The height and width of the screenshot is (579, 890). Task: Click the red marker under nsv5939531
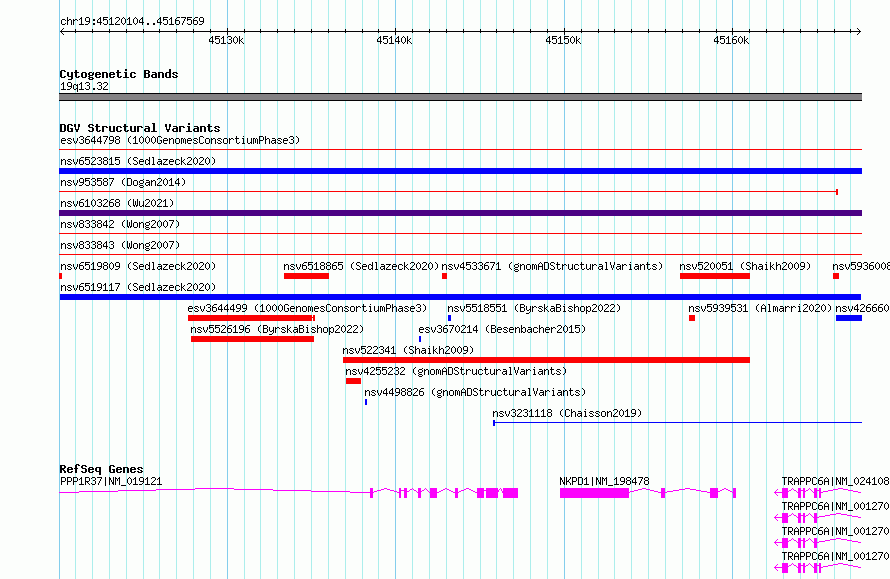pos(692,318)
